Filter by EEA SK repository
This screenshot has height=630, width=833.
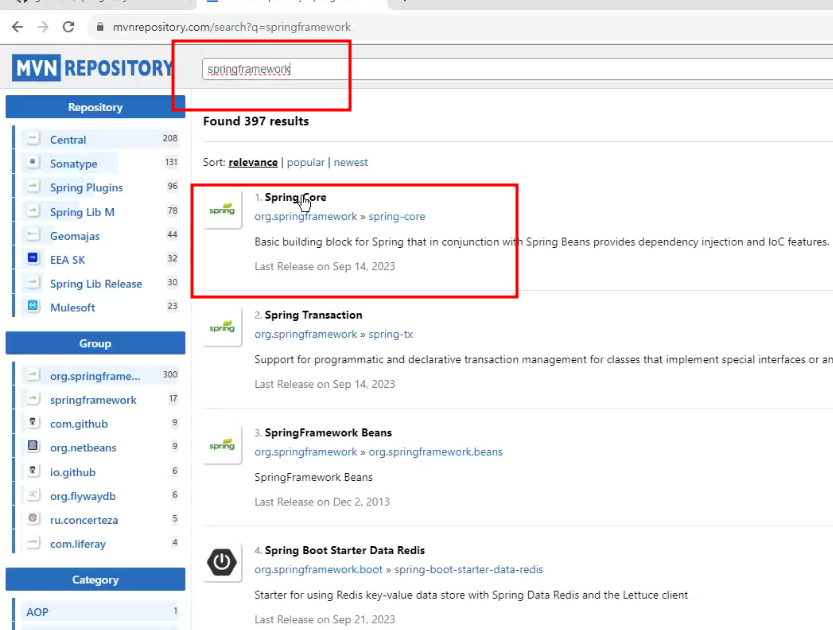[67, 260]
